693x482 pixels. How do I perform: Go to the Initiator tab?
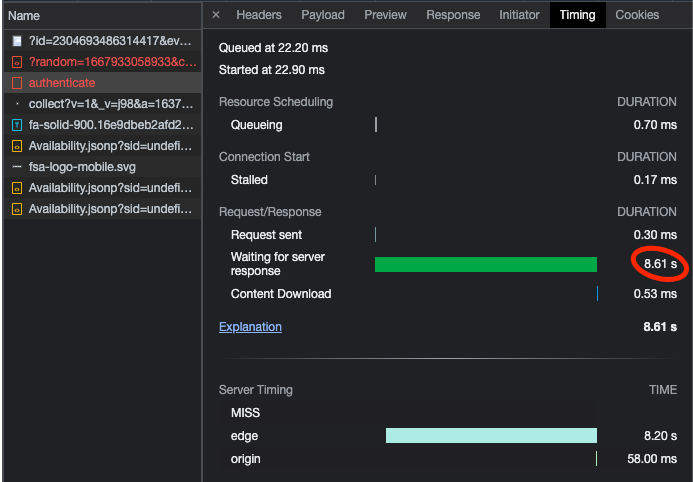point(519,15)
